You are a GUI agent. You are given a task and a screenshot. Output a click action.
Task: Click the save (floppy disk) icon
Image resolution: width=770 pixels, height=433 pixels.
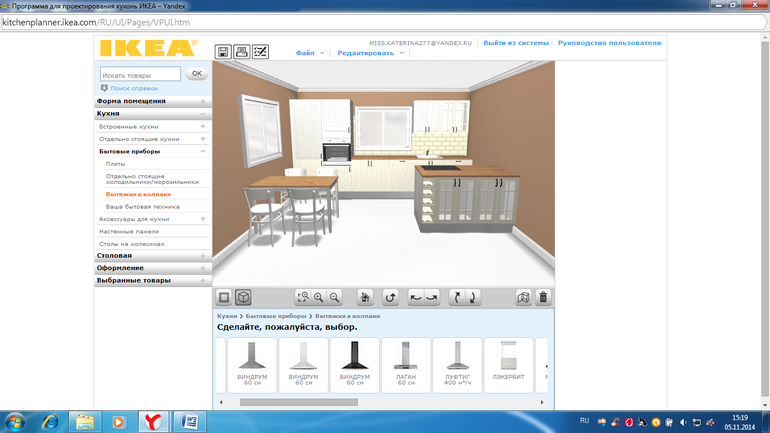pyautogui.click(x=224, y=52)
